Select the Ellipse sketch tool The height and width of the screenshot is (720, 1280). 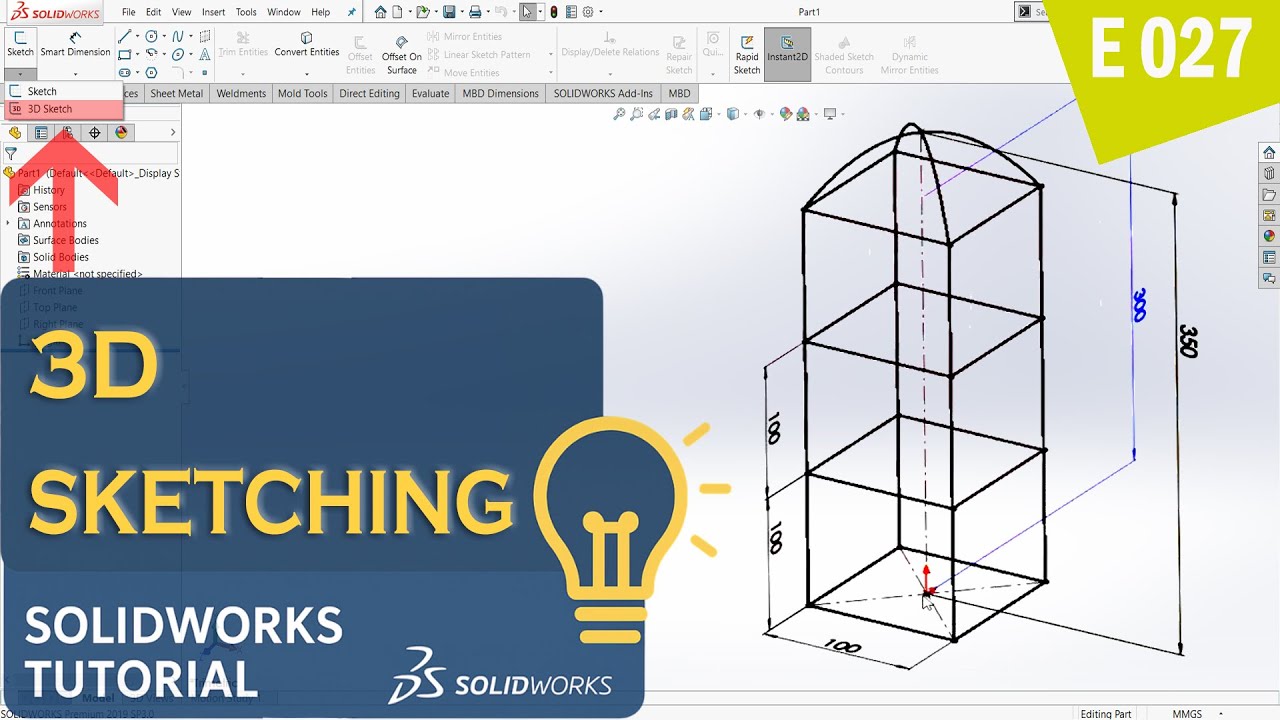[x=178, y=54]
